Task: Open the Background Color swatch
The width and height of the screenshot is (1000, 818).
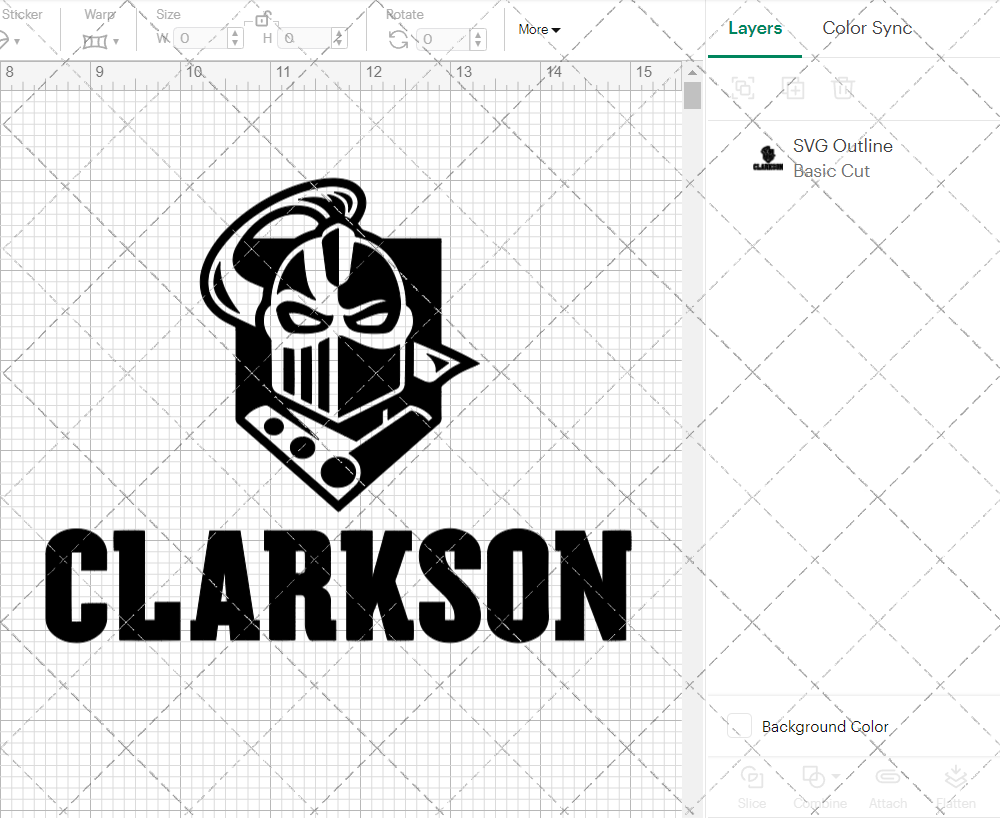Action: (x=738, y=727)
